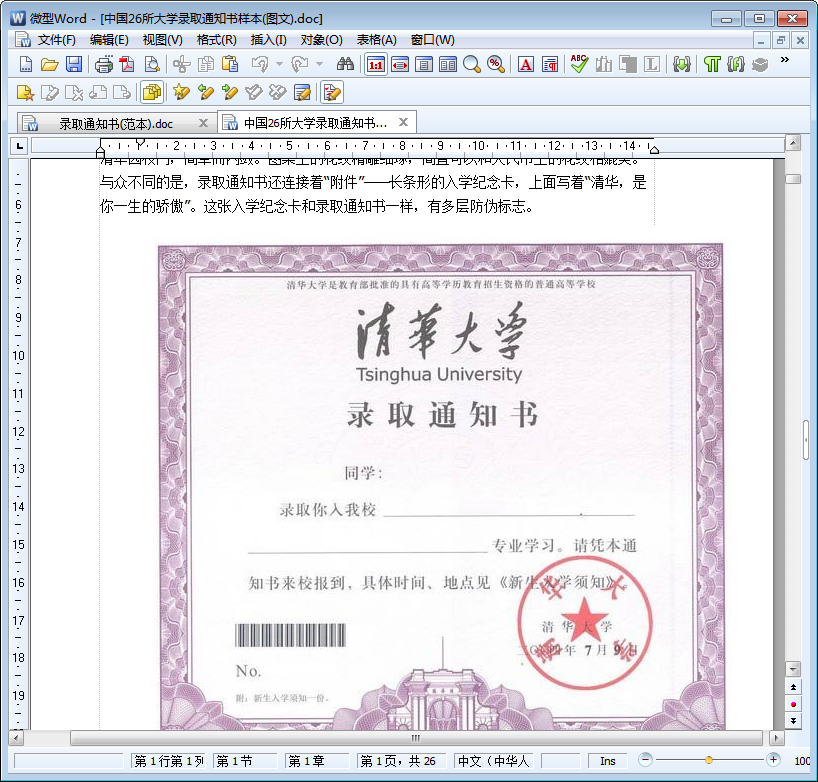818x782 pixels.
Task: Open the 窗口(W) menu
Action: 432,40
